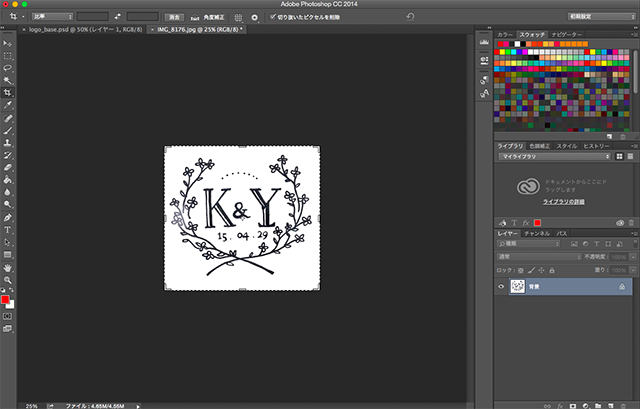
Task: Swap foreground and background colors
Action: (11, 290)
